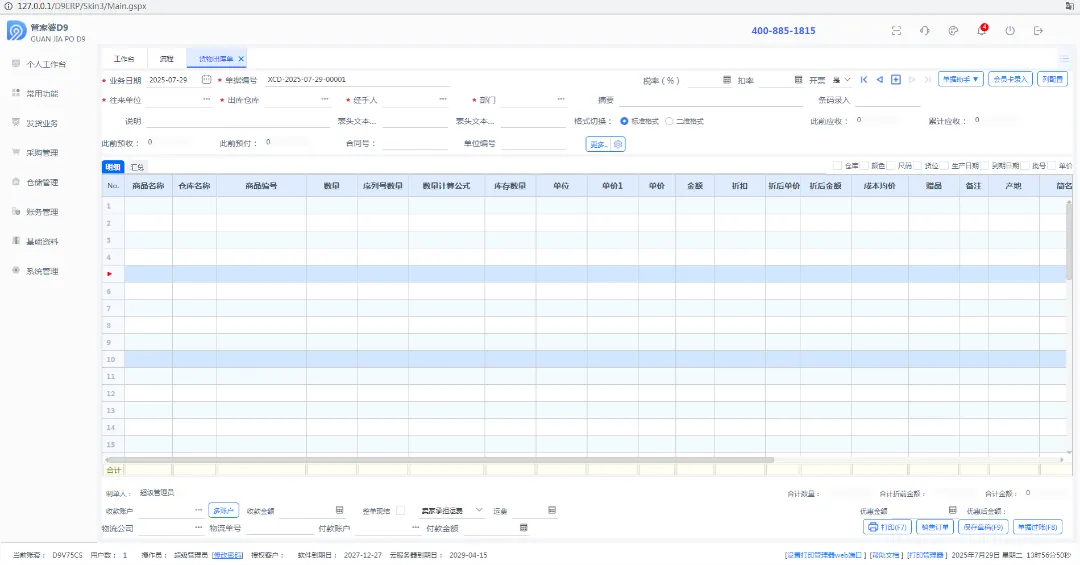1080x565 pixels.
Task: Select the 标准格式 radio button
Action: pyautogui.click(x=624, y=121)
